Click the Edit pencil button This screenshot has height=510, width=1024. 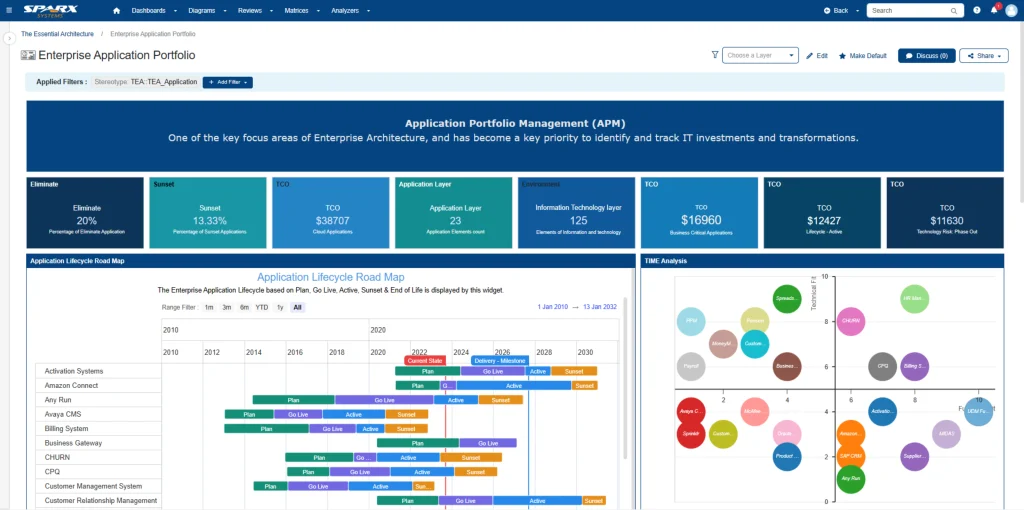817,56
